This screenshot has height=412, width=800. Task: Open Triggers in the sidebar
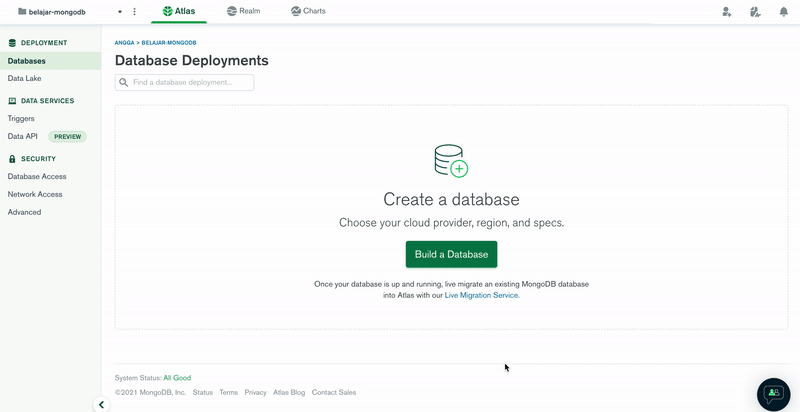[x=21, y=118]
